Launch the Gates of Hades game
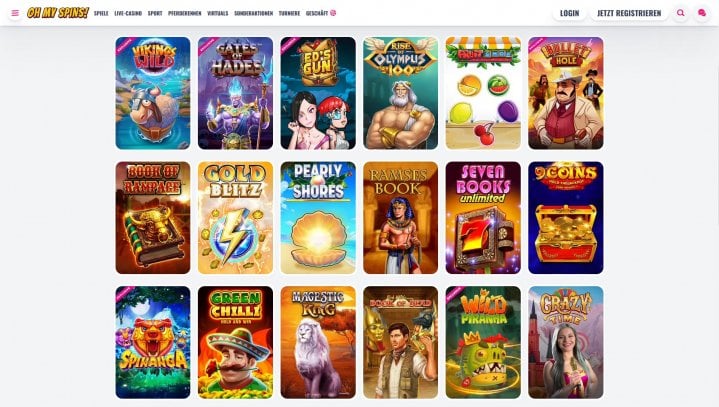Screen dimensions: 719x407 235,93
